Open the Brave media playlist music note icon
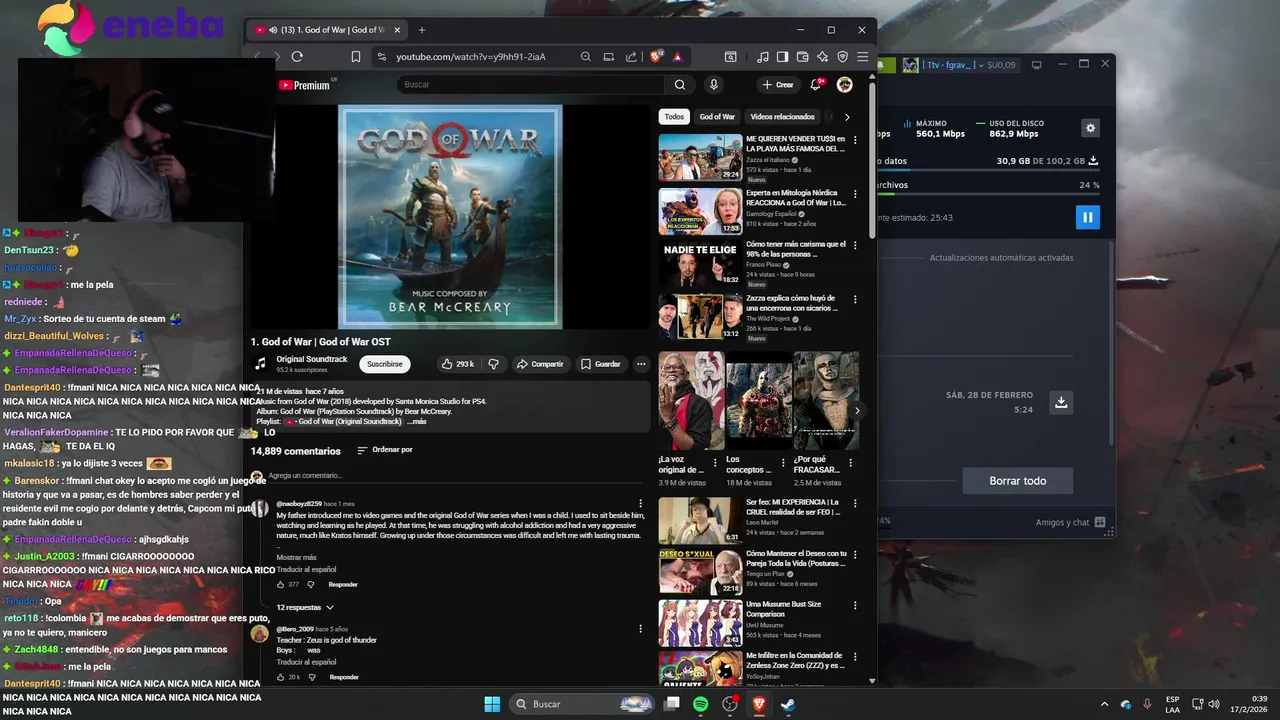Viewport: 1280px width, 720px height. [763, 57]
